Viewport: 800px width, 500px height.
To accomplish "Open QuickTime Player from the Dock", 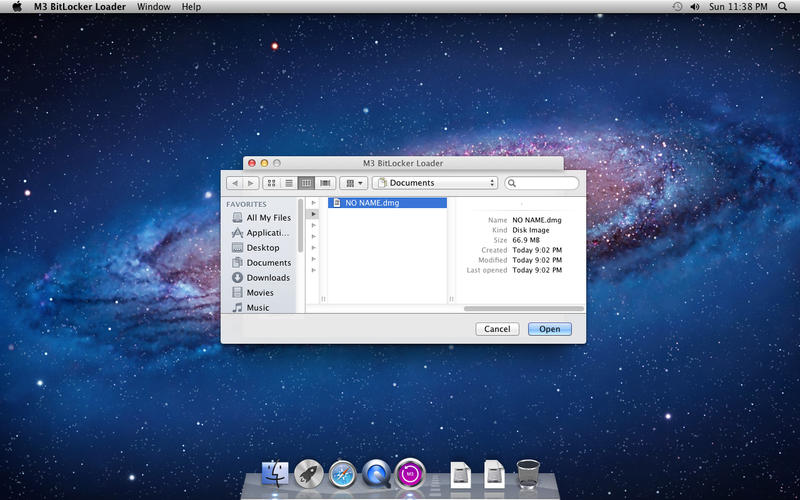I will click(377, 473).
